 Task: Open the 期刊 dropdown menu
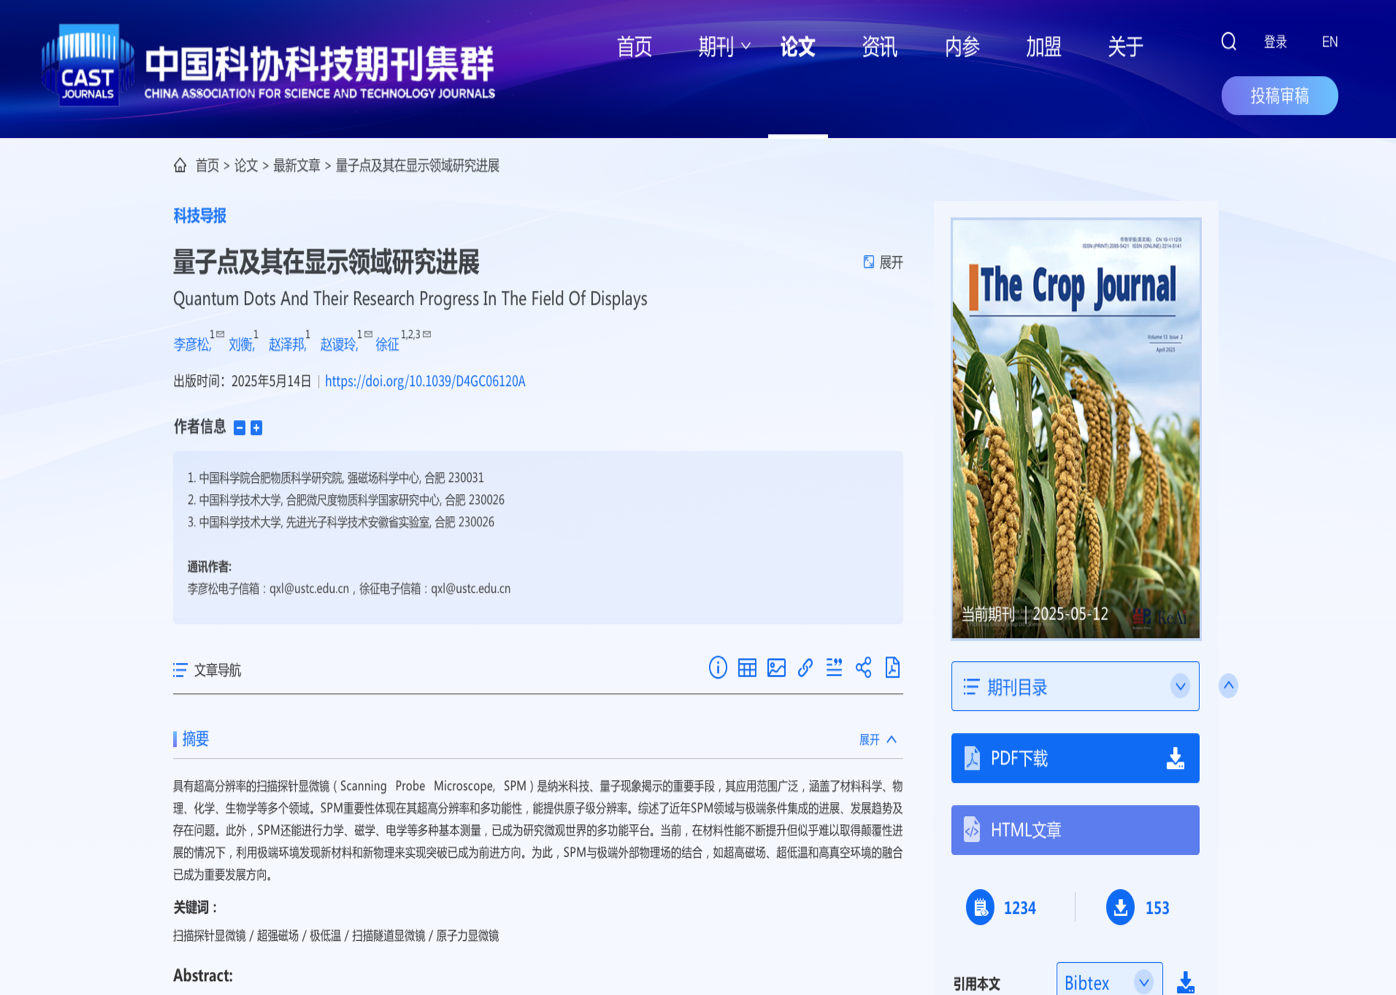[724, 47]
